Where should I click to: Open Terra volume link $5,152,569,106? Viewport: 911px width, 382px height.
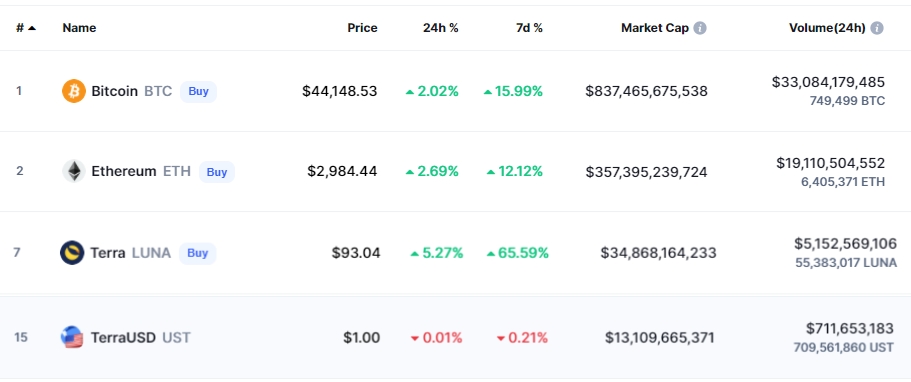(845, 243)
